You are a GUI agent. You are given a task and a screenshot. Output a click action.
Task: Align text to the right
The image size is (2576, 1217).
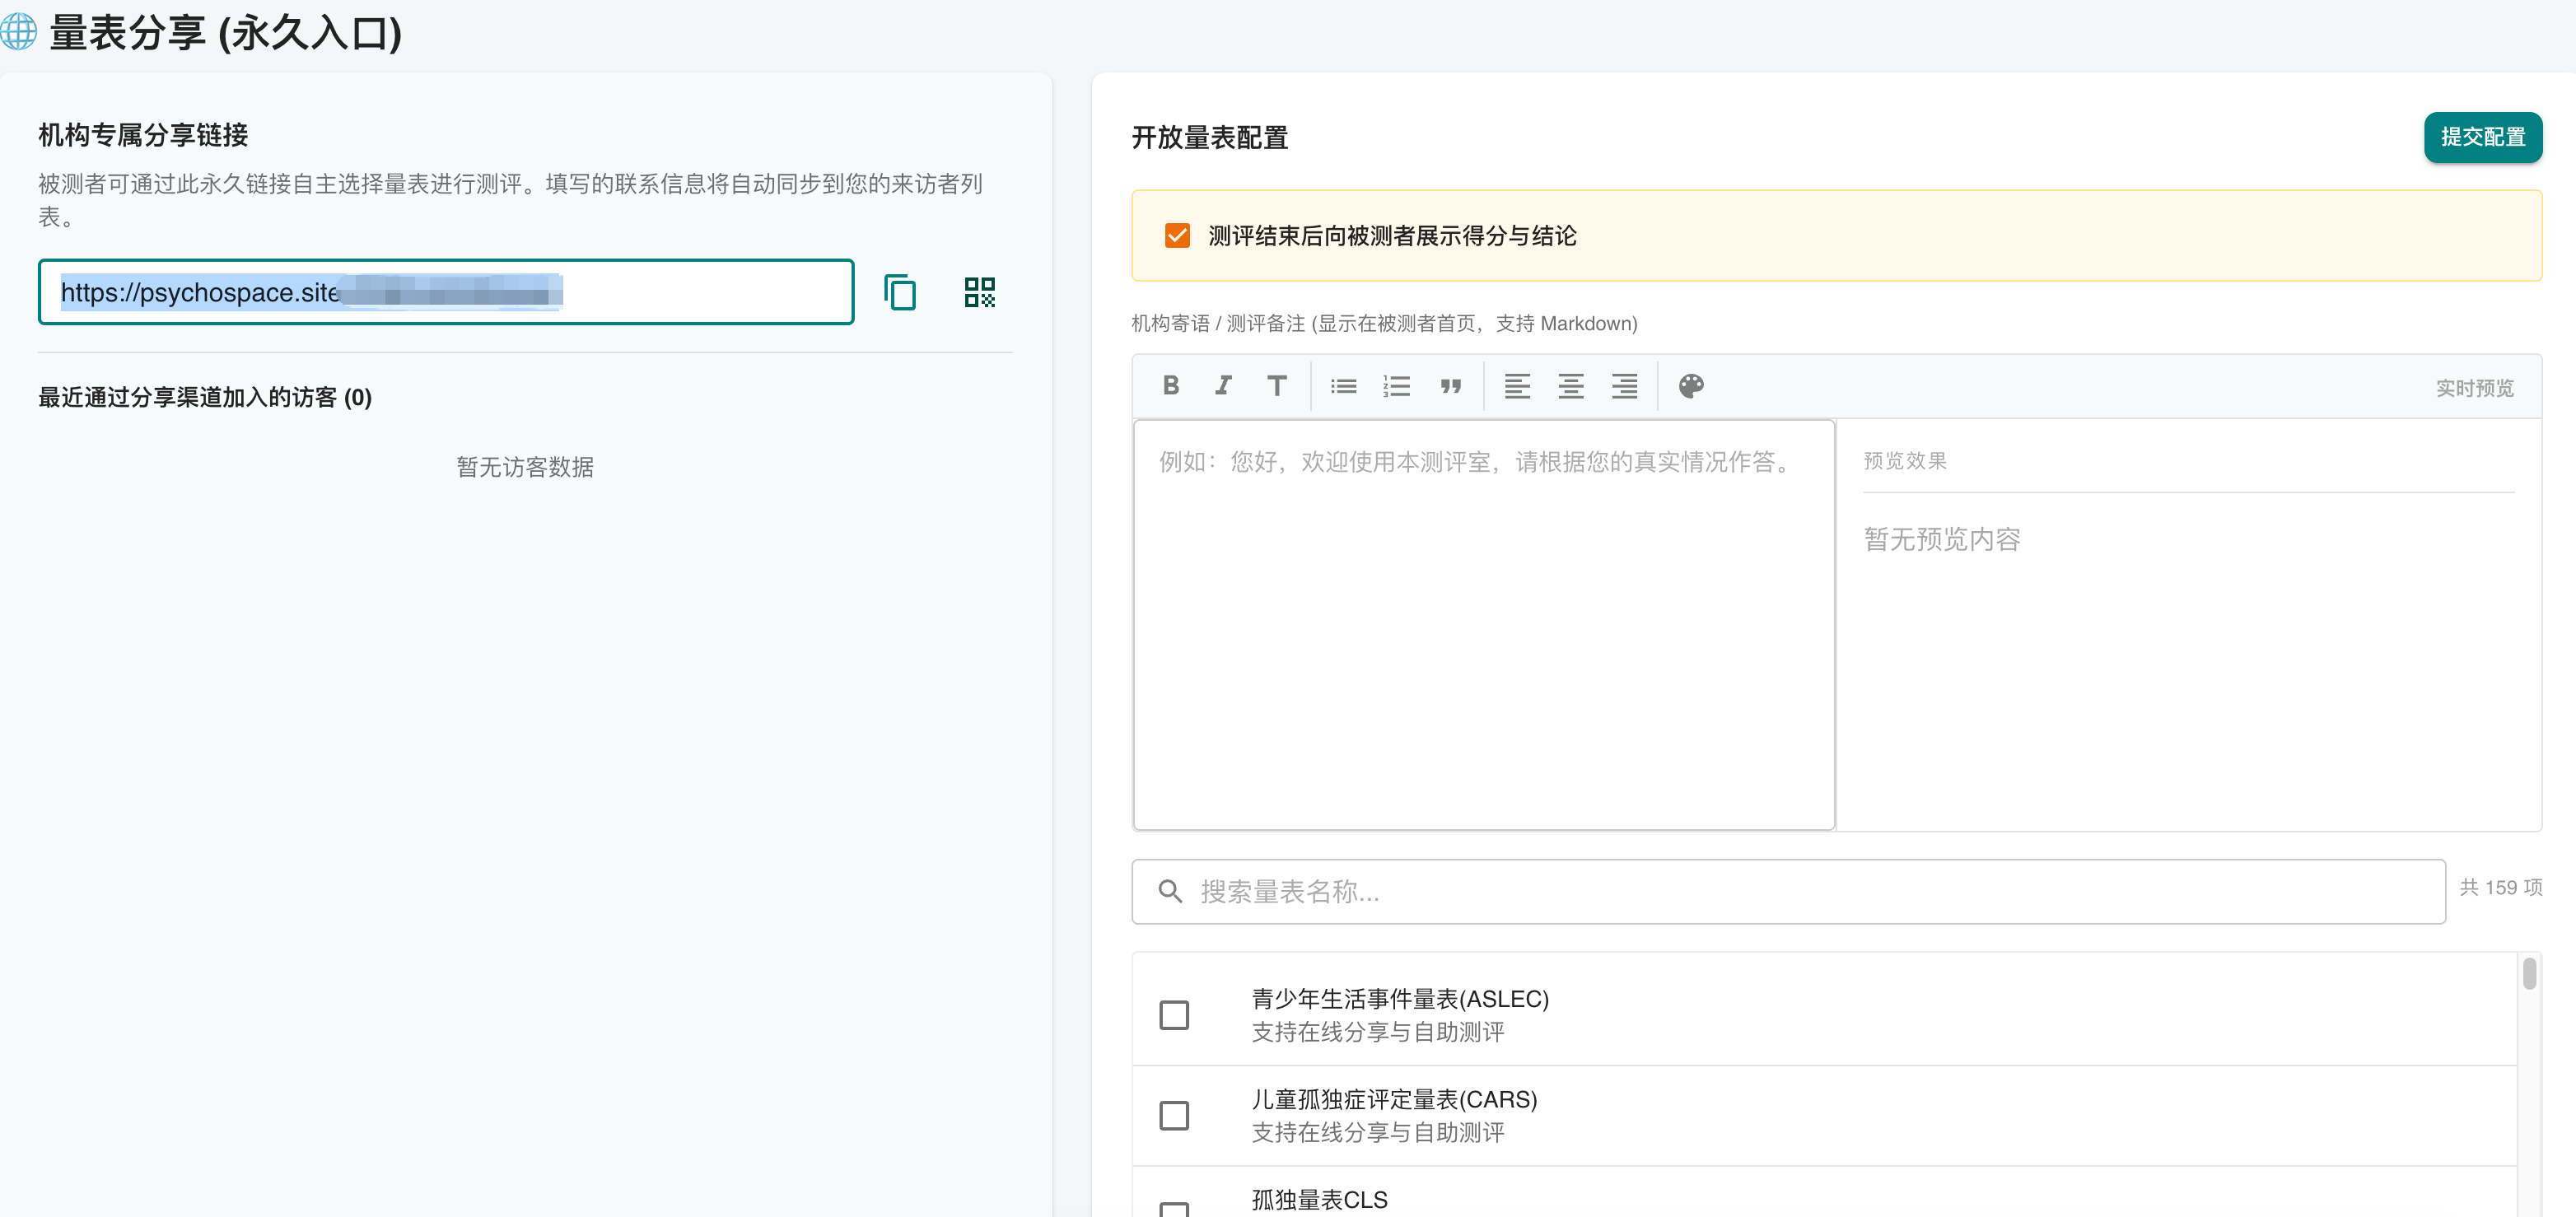[1624, 386]
